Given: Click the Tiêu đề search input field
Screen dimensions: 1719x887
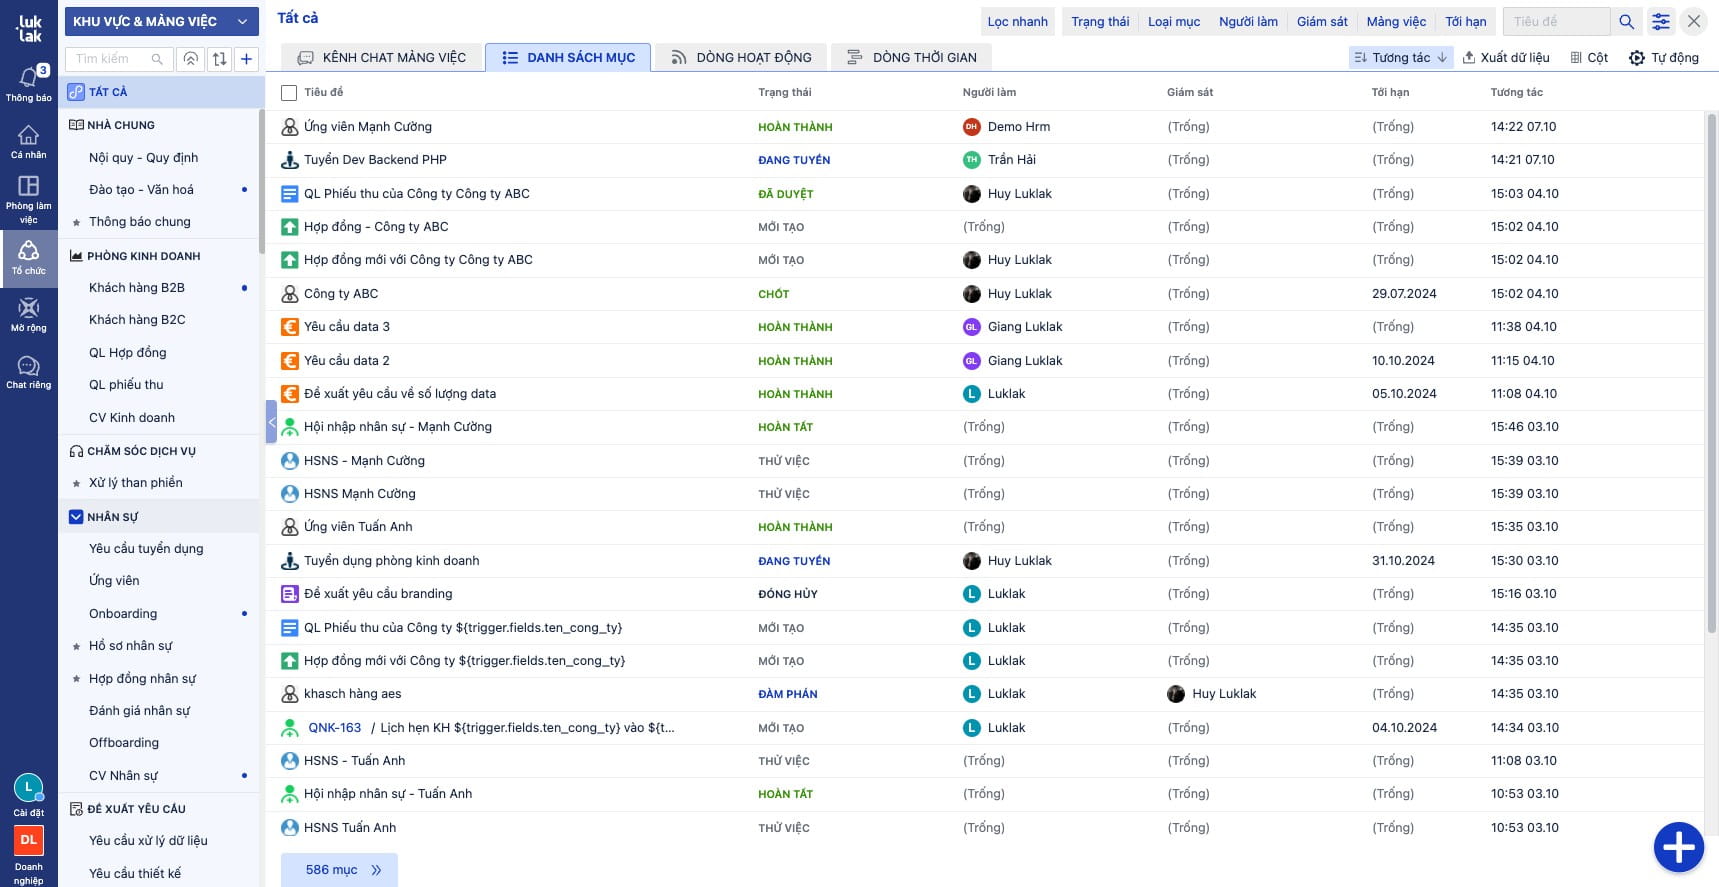Looking at the screenshot, I should click(1556, 21).
